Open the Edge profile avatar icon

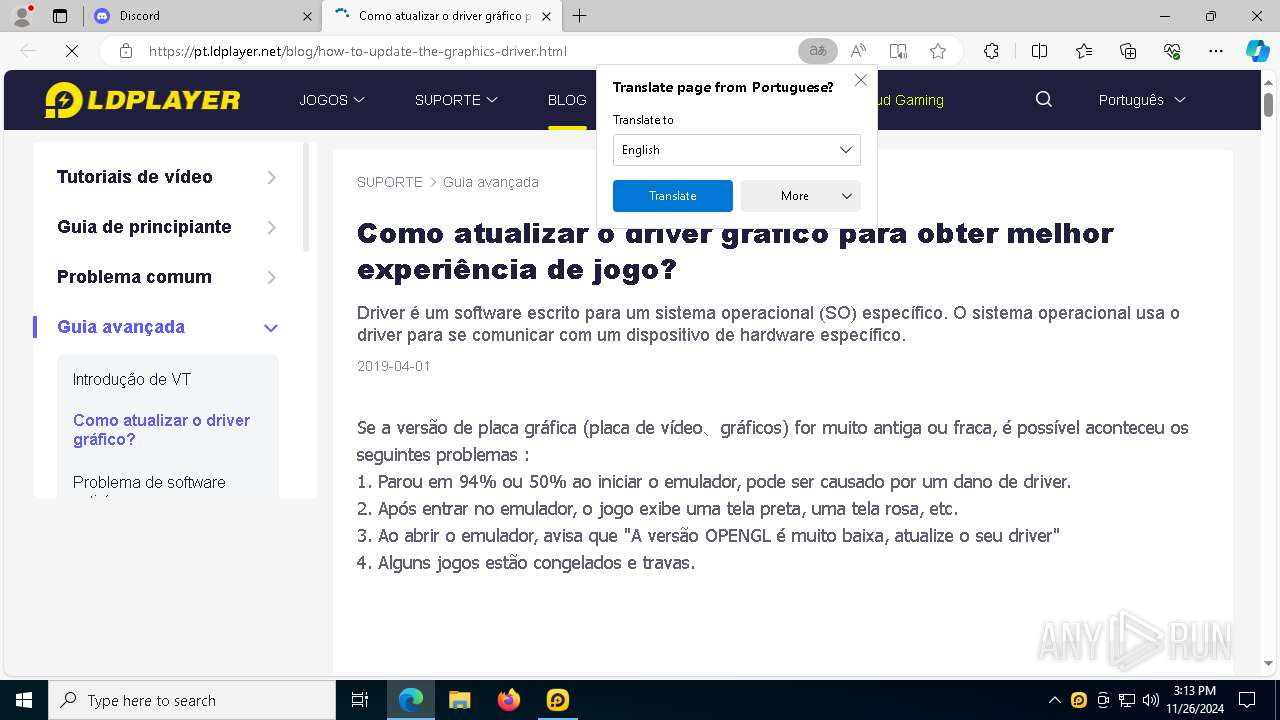22,16
